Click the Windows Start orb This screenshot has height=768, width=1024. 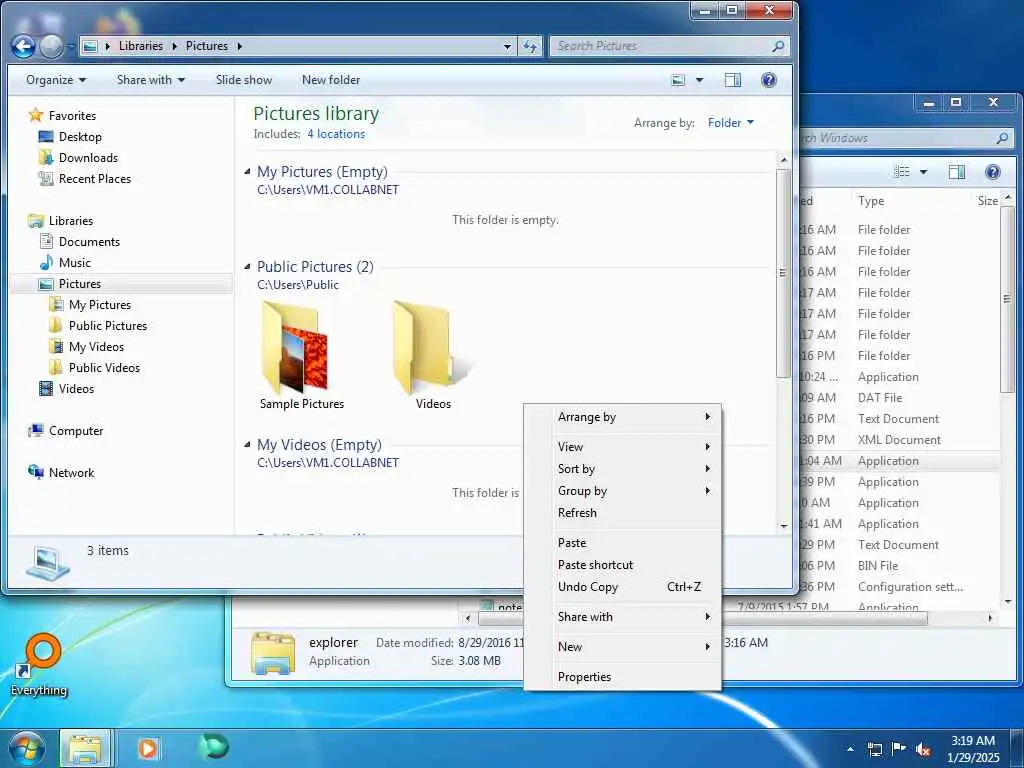coord(27,748)
